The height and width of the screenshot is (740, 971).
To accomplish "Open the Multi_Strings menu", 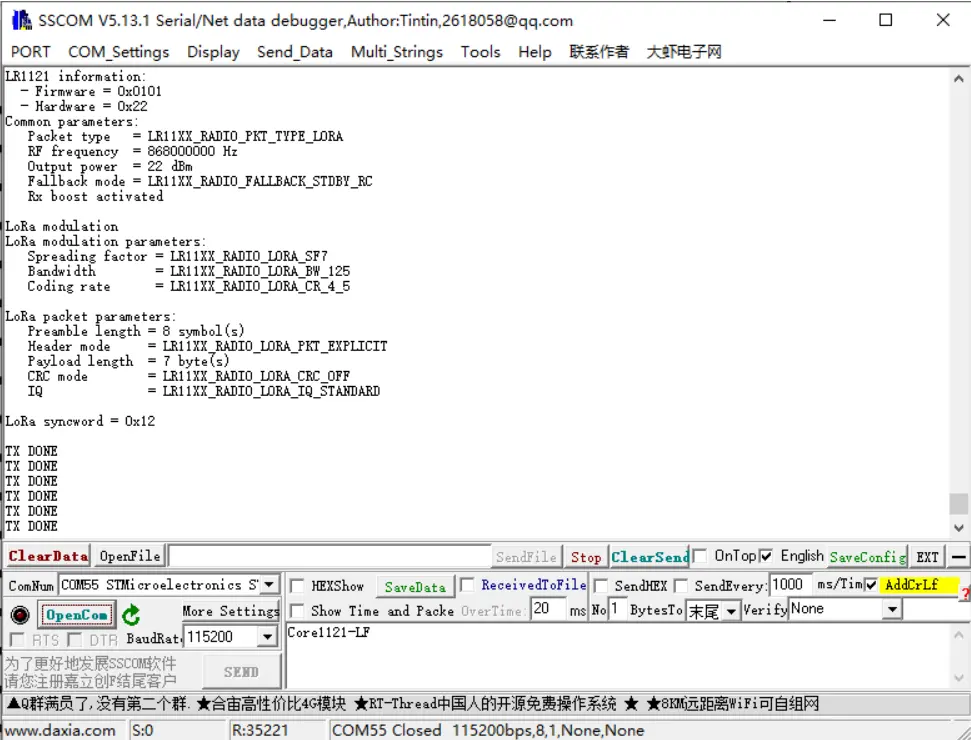I will coord(396,52).
